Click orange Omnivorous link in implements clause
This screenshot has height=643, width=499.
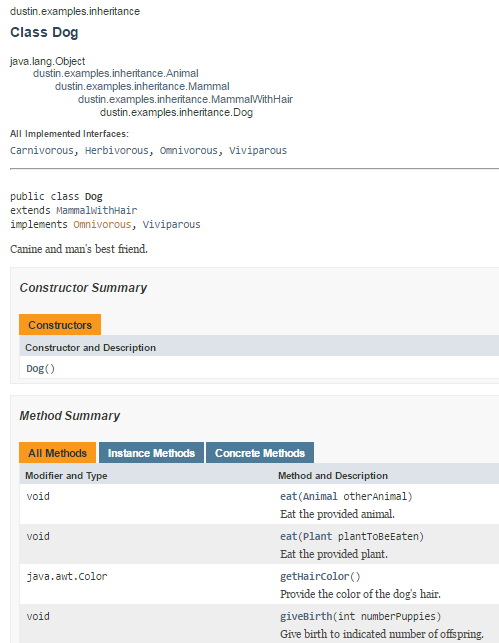click(x=102, y=224)
